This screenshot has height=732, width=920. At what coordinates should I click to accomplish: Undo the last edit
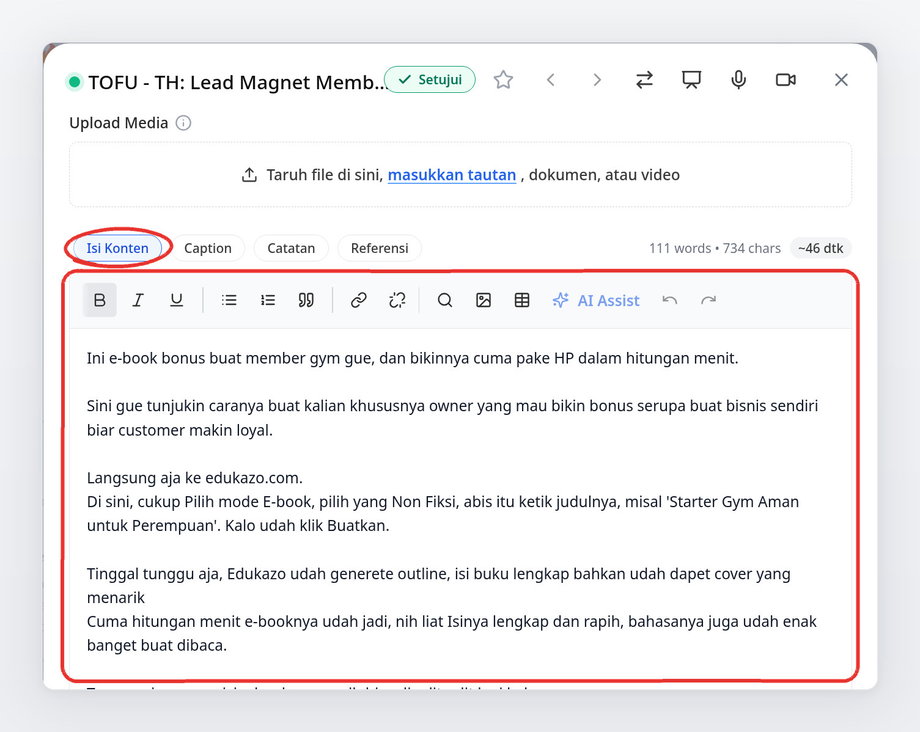point(669,300)
